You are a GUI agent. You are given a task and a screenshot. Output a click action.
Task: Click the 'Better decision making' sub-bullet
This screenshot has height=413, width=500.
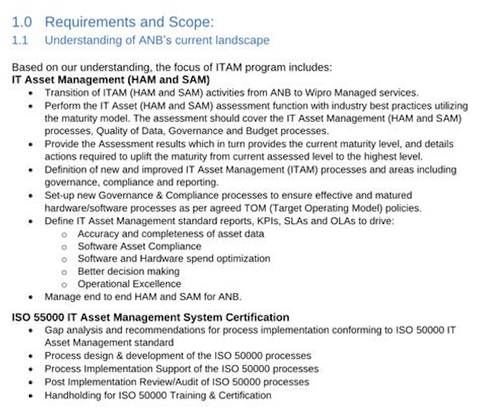129,271
